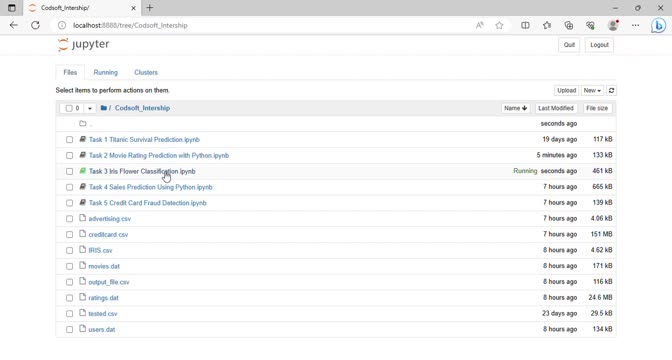
Task: Open browser settings and more menu
Action: coord(635,25)
